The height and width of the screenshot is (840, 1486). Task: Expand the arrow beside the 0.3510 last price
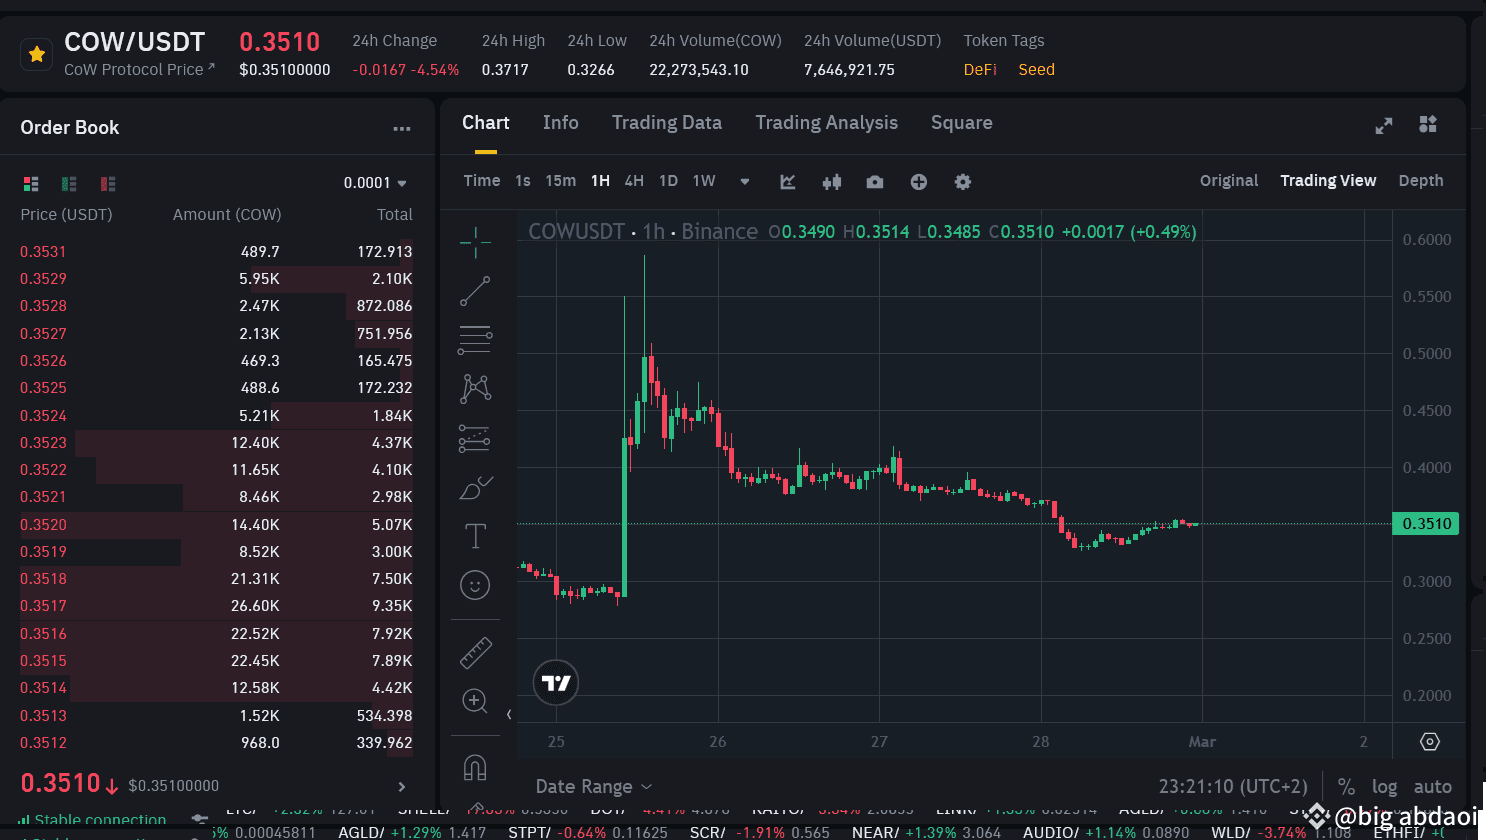tap(402, 787)
